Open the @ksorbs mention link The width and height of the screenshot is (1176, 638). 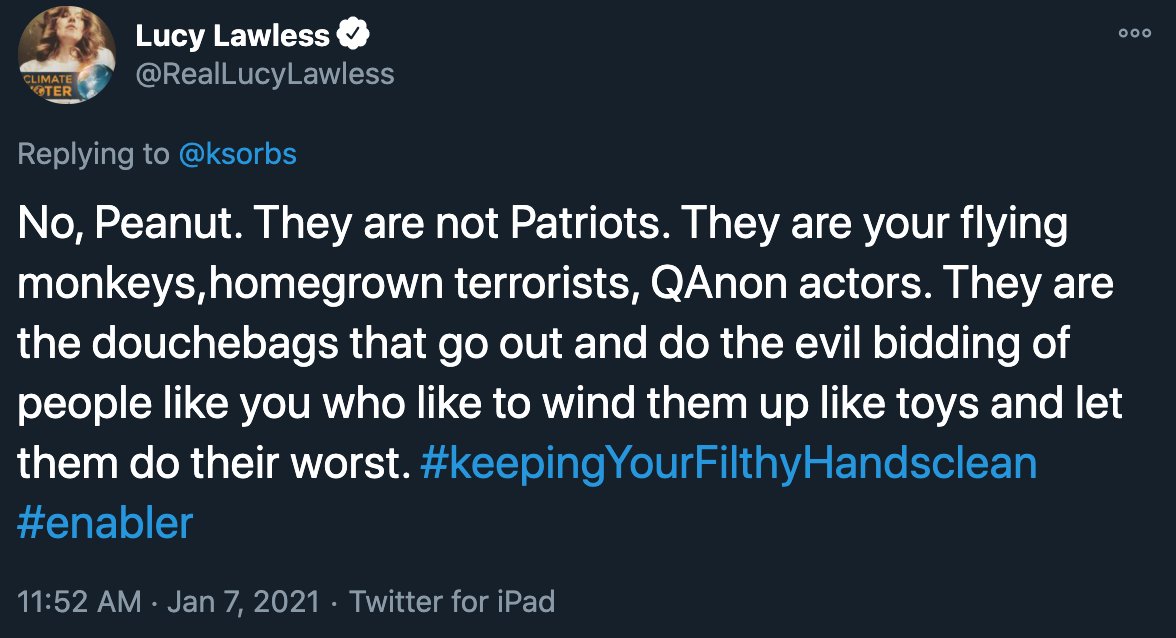pyautogui.click(x=238, y=154)
